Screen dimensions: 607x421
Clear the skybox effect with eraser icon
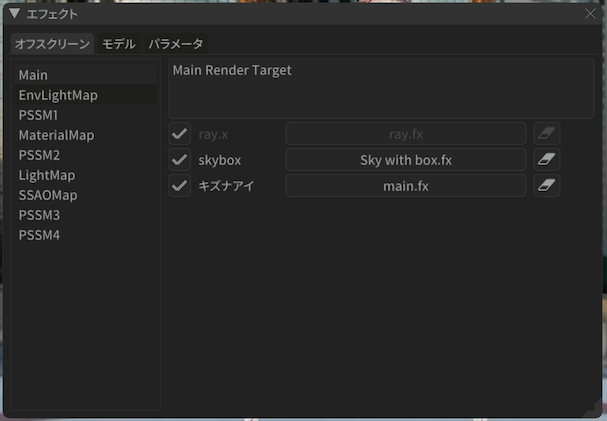pos(546,160)
